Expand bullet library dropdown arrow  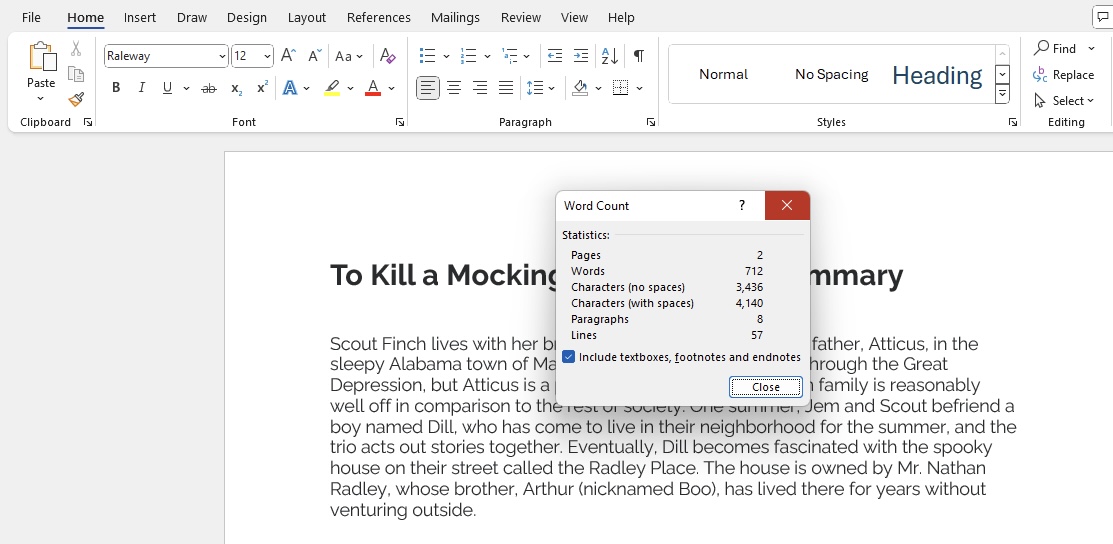pyautogui.click(x=446, y=55)
